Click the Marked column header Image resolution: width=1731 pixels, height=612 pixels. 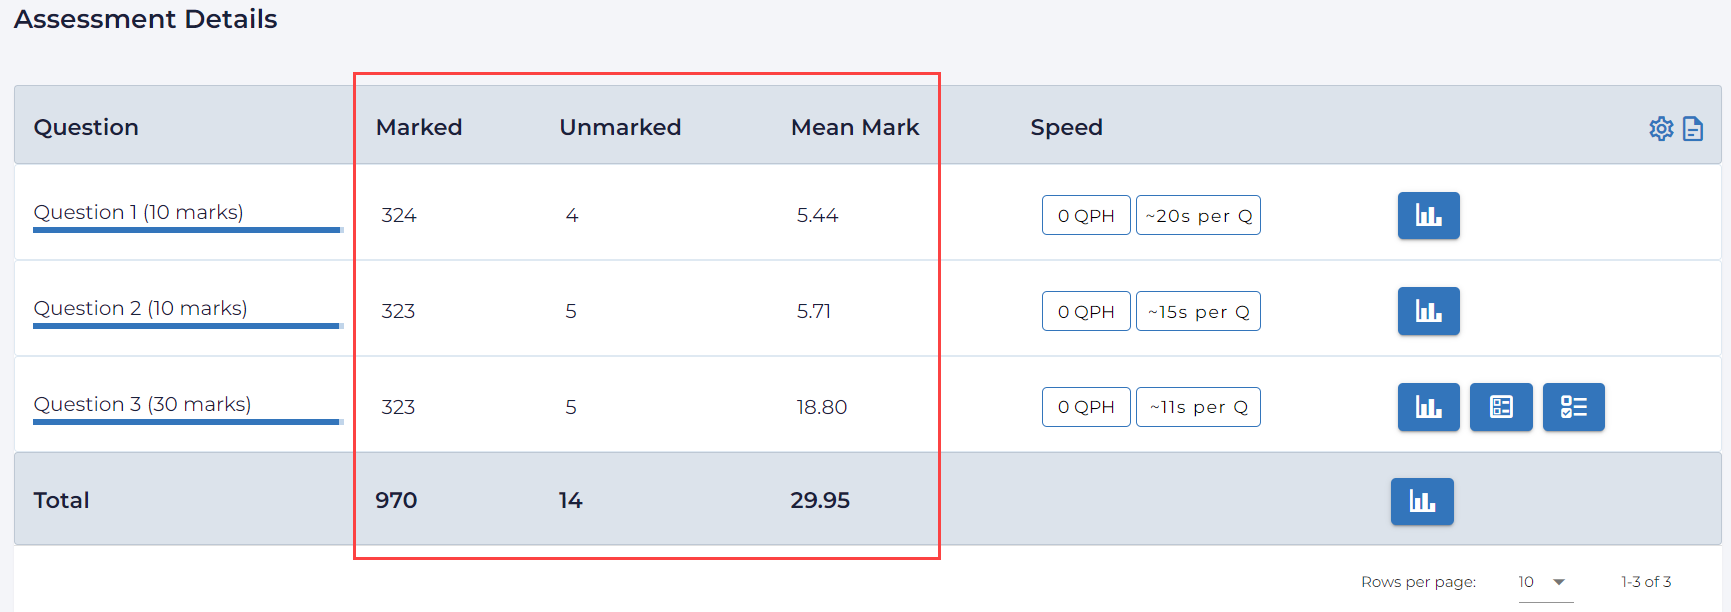click(419, 127)
